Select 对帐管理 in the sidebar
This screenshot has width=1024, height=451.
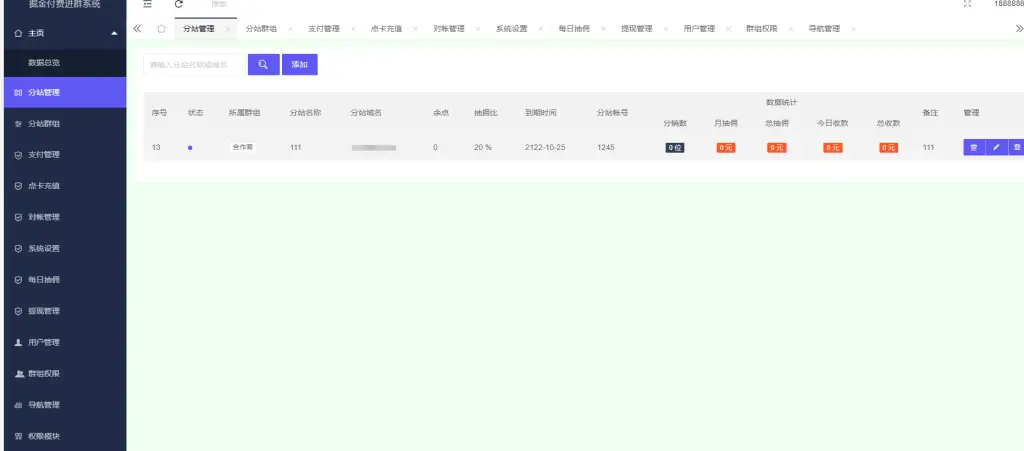tap(44, 217)
